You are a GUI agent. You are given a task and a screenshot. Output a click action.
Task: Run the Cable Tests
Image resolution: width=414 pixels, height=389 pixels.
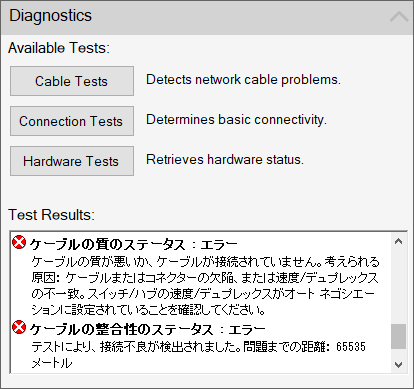72,81
